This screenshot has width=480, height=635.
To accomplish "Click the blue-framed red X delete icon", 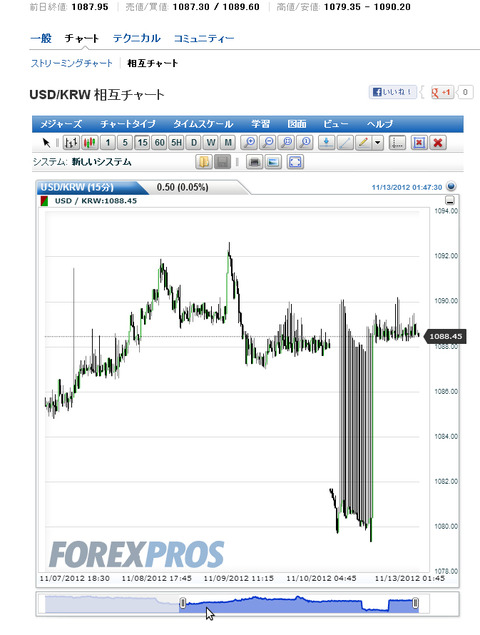I will [419, 143].
